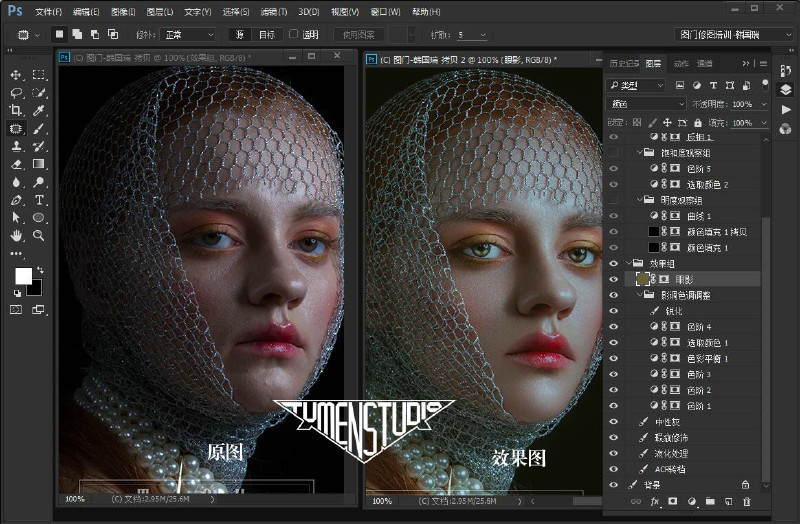This screenshot has height=524, width=800.
Task: Create a new layer via bottom icon
Action: pyautogui.click(x=729, y=502)
